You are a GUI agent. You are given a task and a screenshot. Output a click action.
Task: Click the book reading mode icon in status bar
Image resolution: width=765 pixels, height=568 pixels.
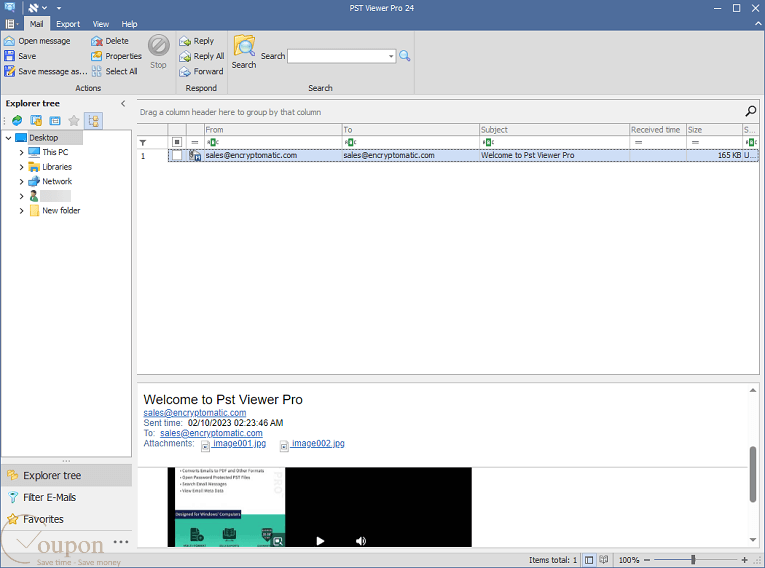point(604,560)
